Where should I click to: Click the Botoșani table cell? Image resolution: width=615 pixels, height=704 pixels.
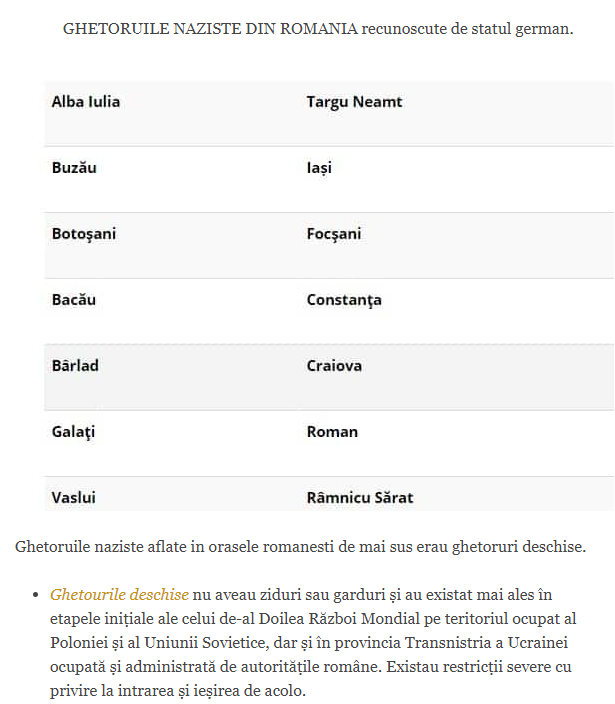pyautogui.click(x=84, y=233)
